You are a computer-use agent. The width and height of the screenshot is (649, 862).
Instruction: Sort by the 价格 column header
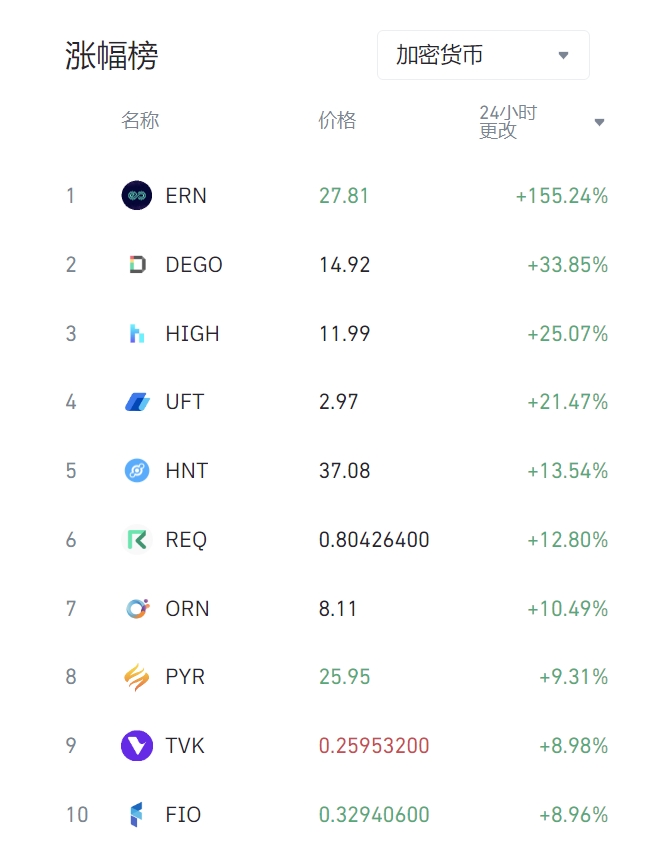point(337,121)
